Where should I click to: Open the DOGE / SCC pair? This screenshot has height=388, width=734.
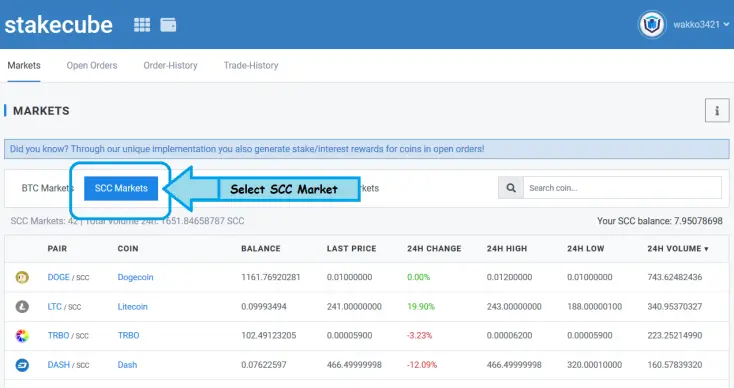[68, 277]
